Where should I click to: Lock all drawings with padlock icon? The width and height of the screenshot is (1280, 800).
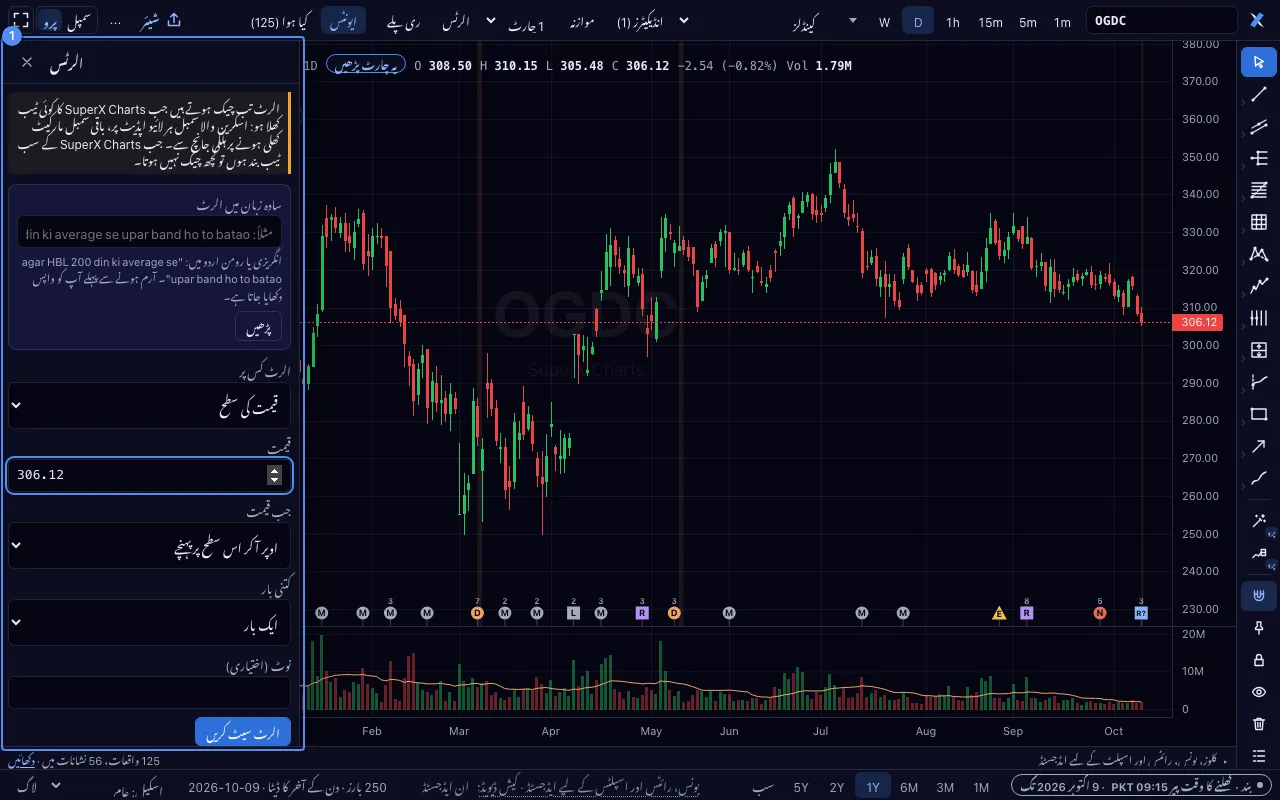click(1258, 660)
